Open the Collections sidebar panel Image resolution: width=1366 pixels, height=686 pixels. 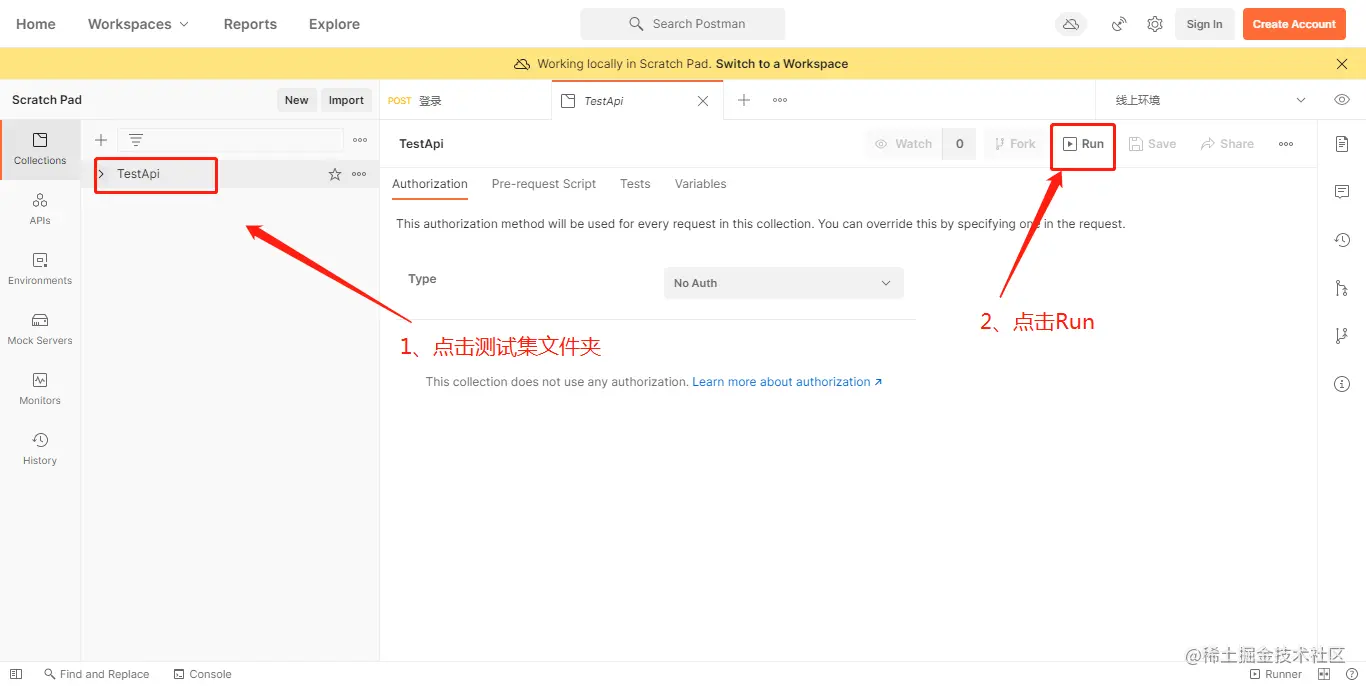coord(40,149)
